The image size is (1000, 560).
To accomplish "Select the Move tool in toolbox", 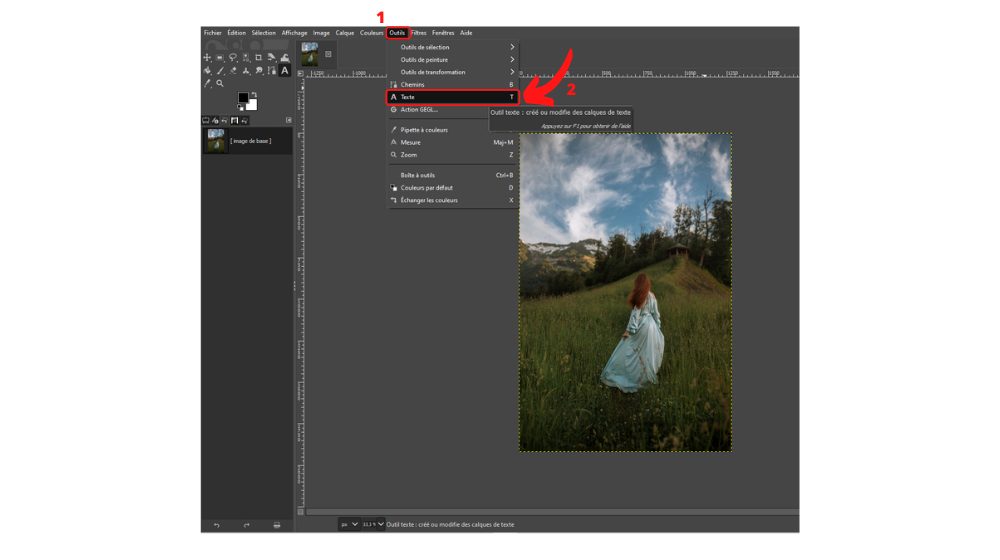I will (x=207, y=57).
